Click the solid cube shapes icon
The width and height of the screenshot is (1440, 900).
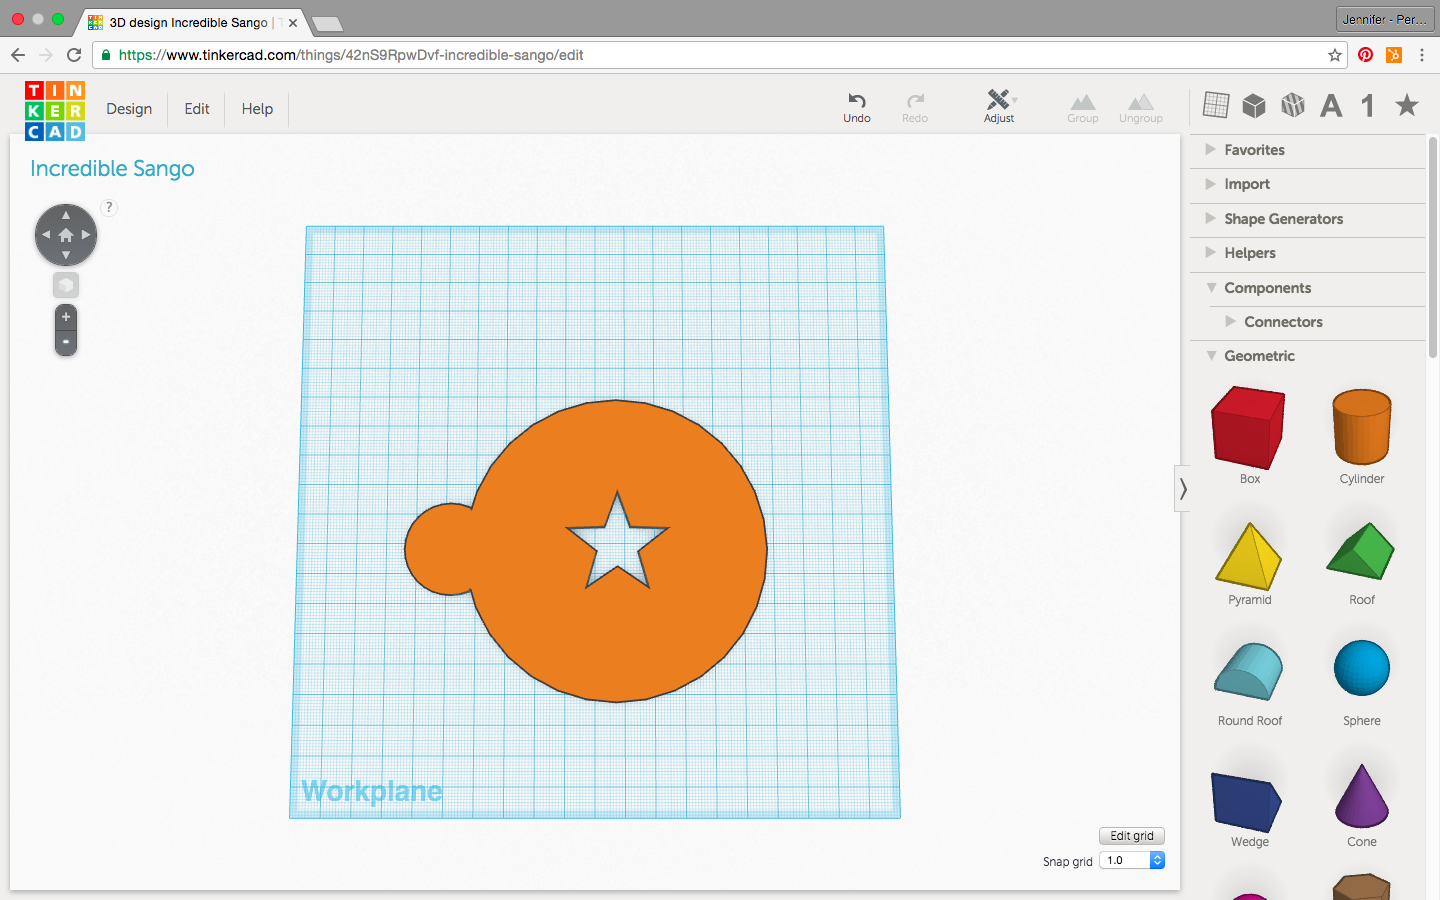coord(1254,105)
